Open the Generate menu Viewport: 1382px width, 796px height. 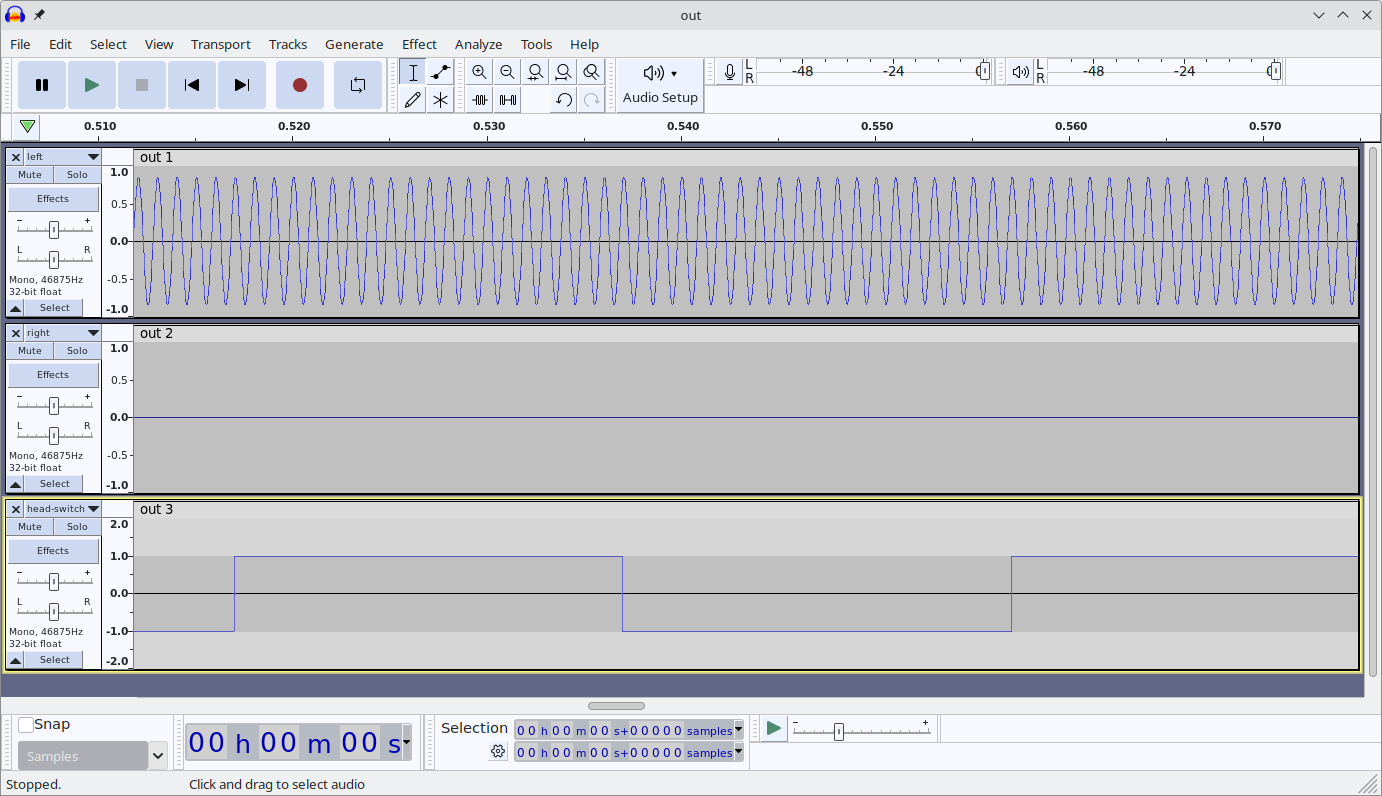click(354, 44)
